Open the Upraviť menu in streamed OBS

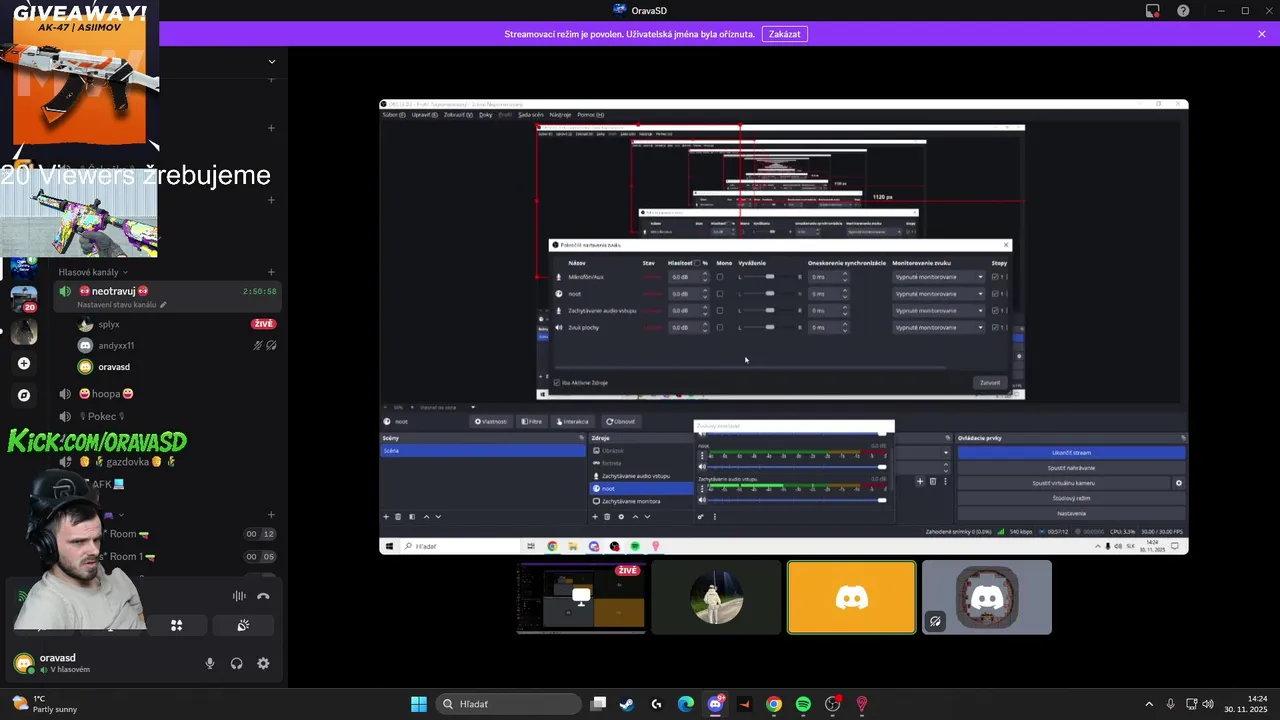(425, 115)
